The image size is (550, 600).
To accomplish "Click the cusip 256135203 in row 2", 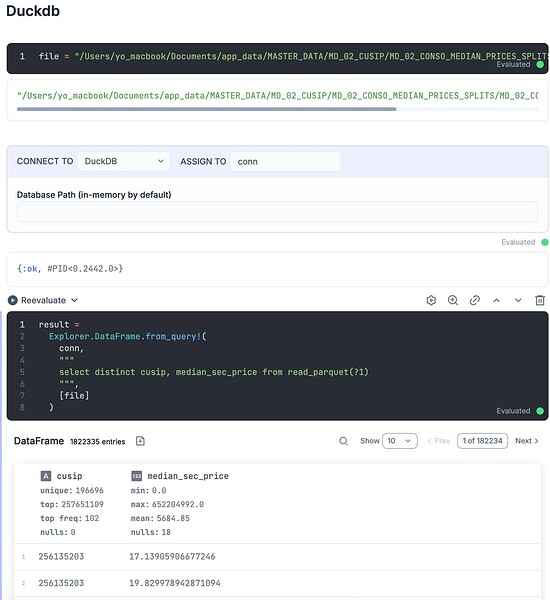I will [61, 583].
